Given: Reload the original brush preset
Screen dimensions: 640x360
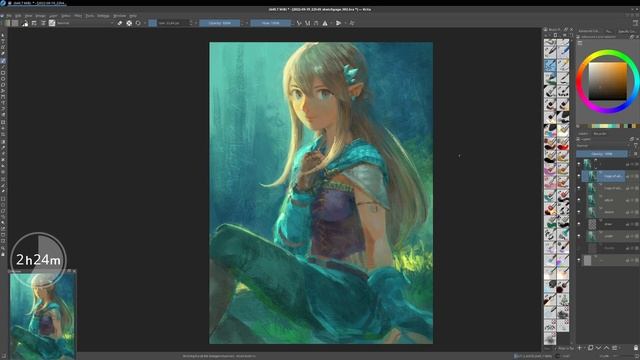Looking at the screenshot, I should coord(138,23).
